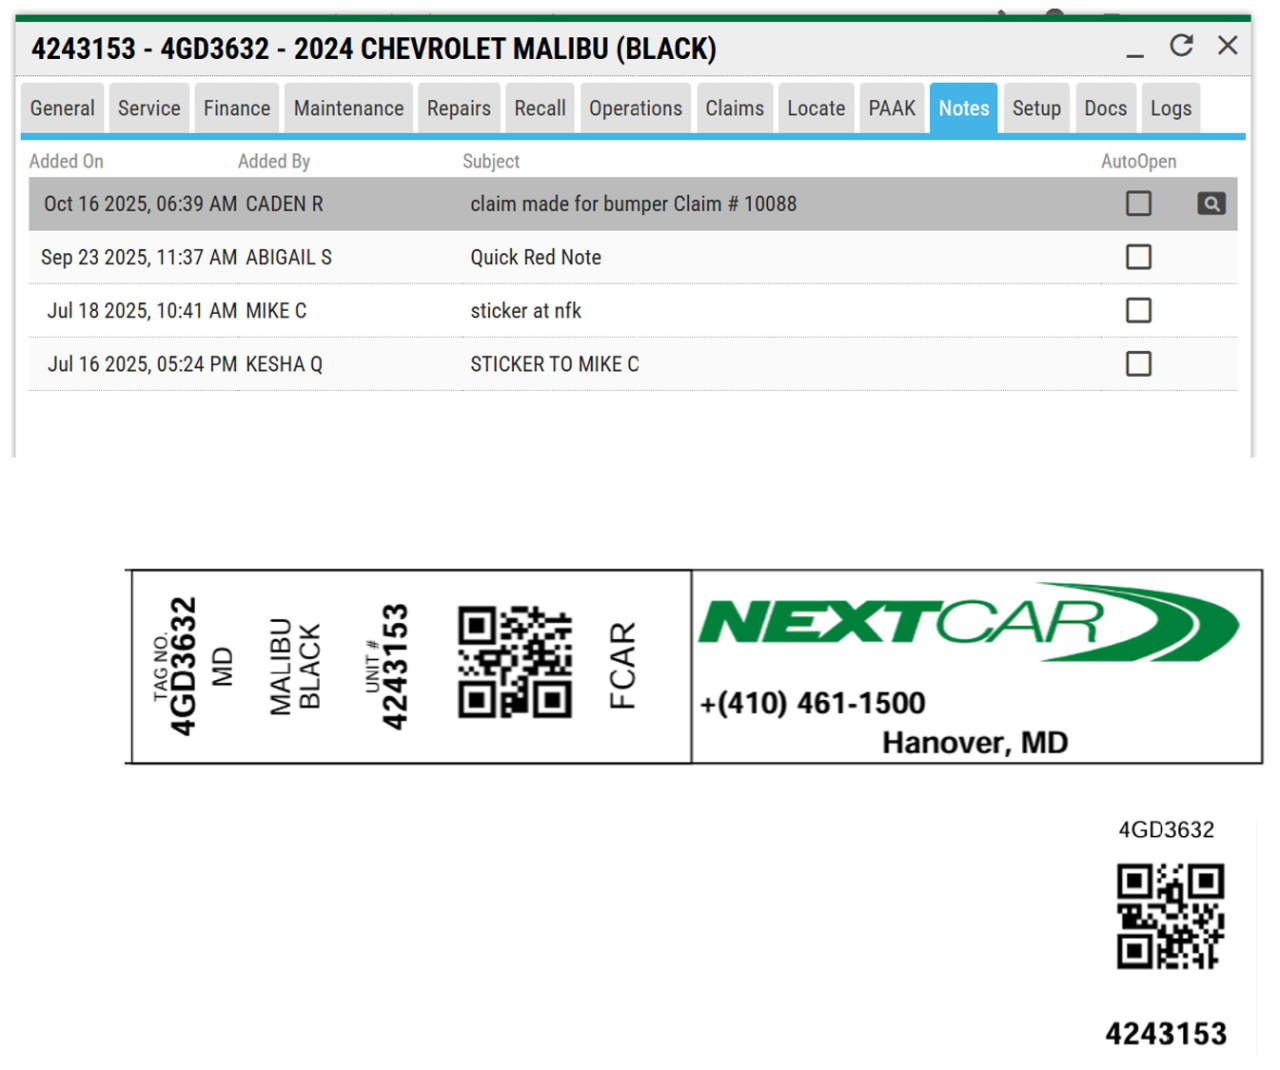Enable AutoOpen for the bumper claim note

pos(1138,204)
